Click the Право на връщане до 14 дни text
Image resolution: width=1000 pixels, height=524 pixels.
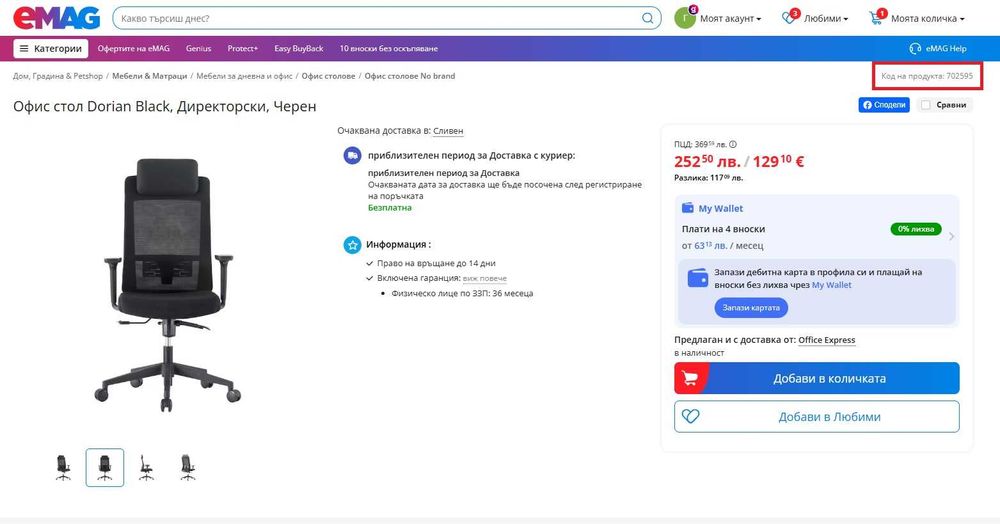436,263
